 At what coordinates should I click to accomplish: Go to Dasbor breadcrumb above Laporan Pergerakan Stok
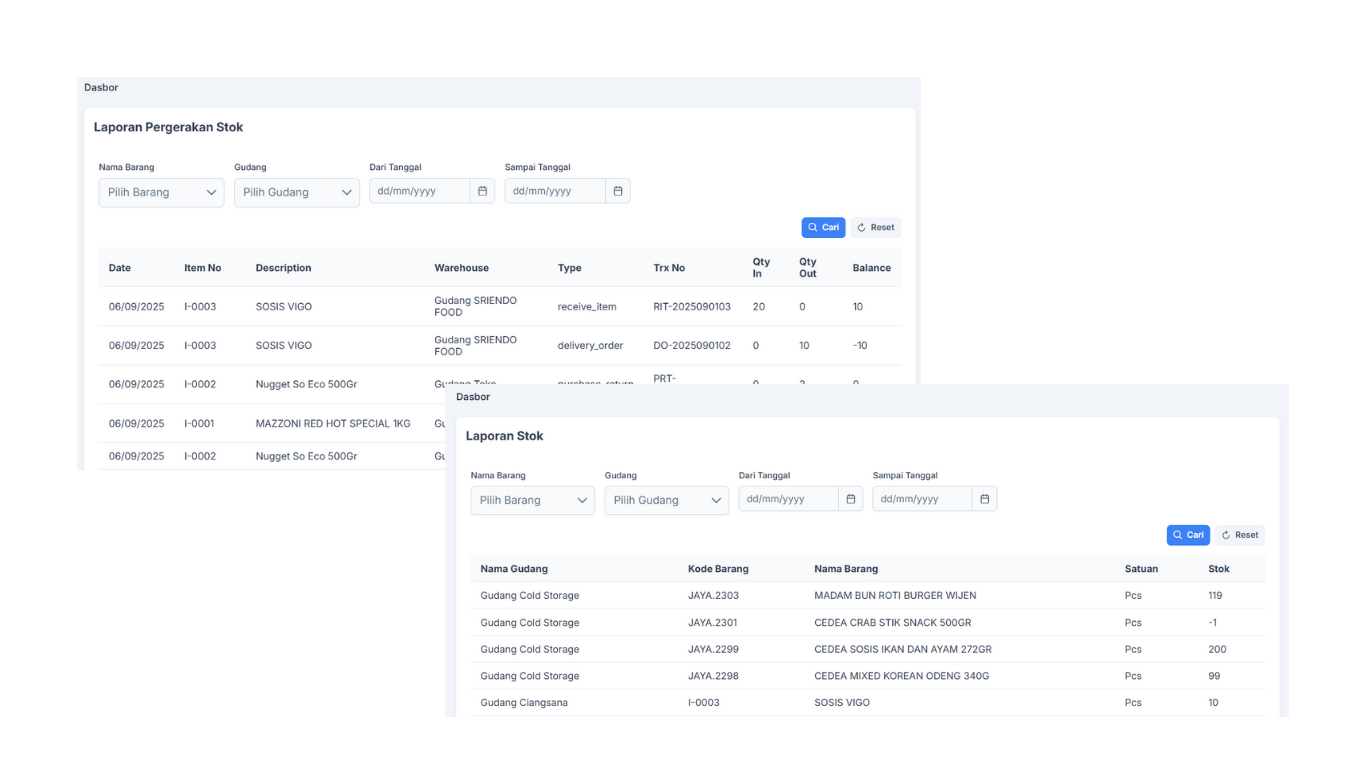[x=101, y=88]
